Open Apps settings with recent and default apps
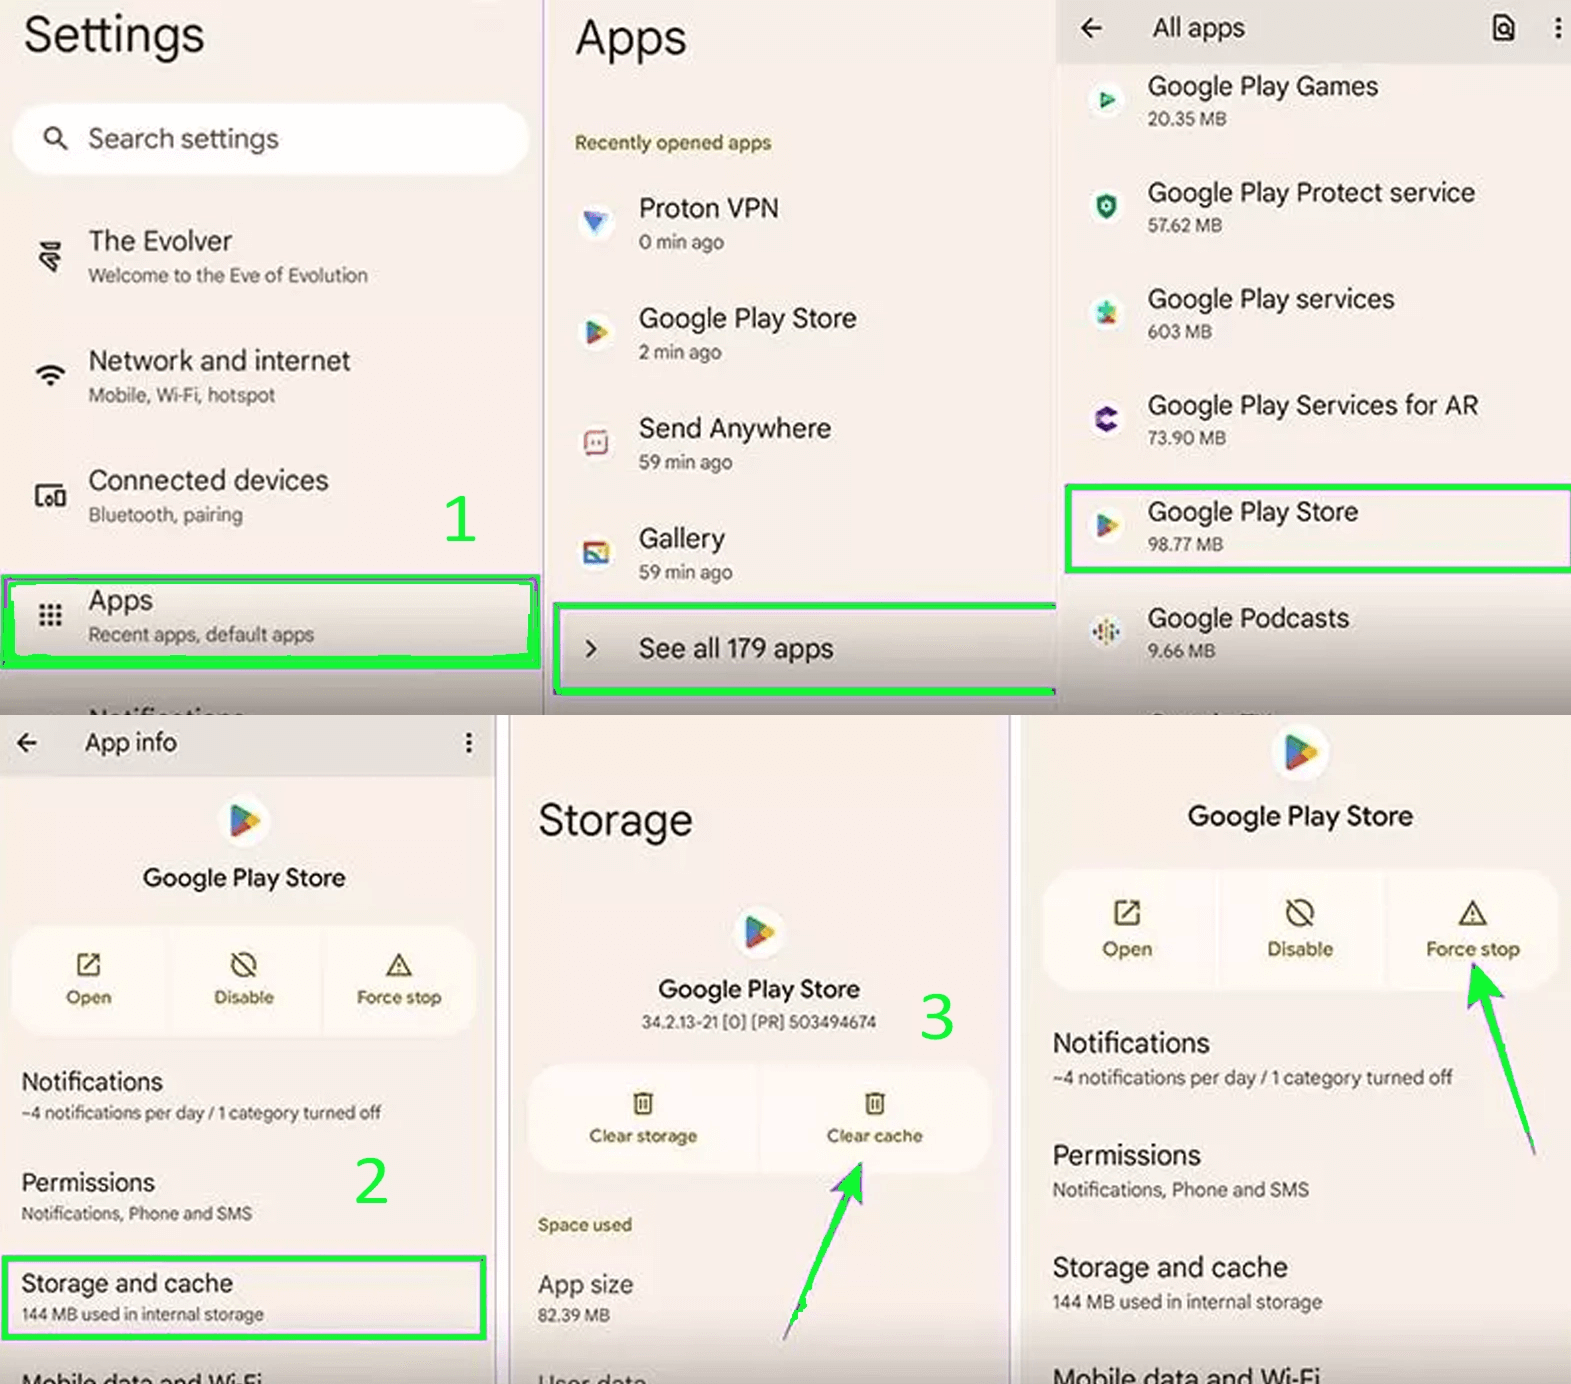The width and height of the screenshot is (1571, 1384). pos(270,620)
